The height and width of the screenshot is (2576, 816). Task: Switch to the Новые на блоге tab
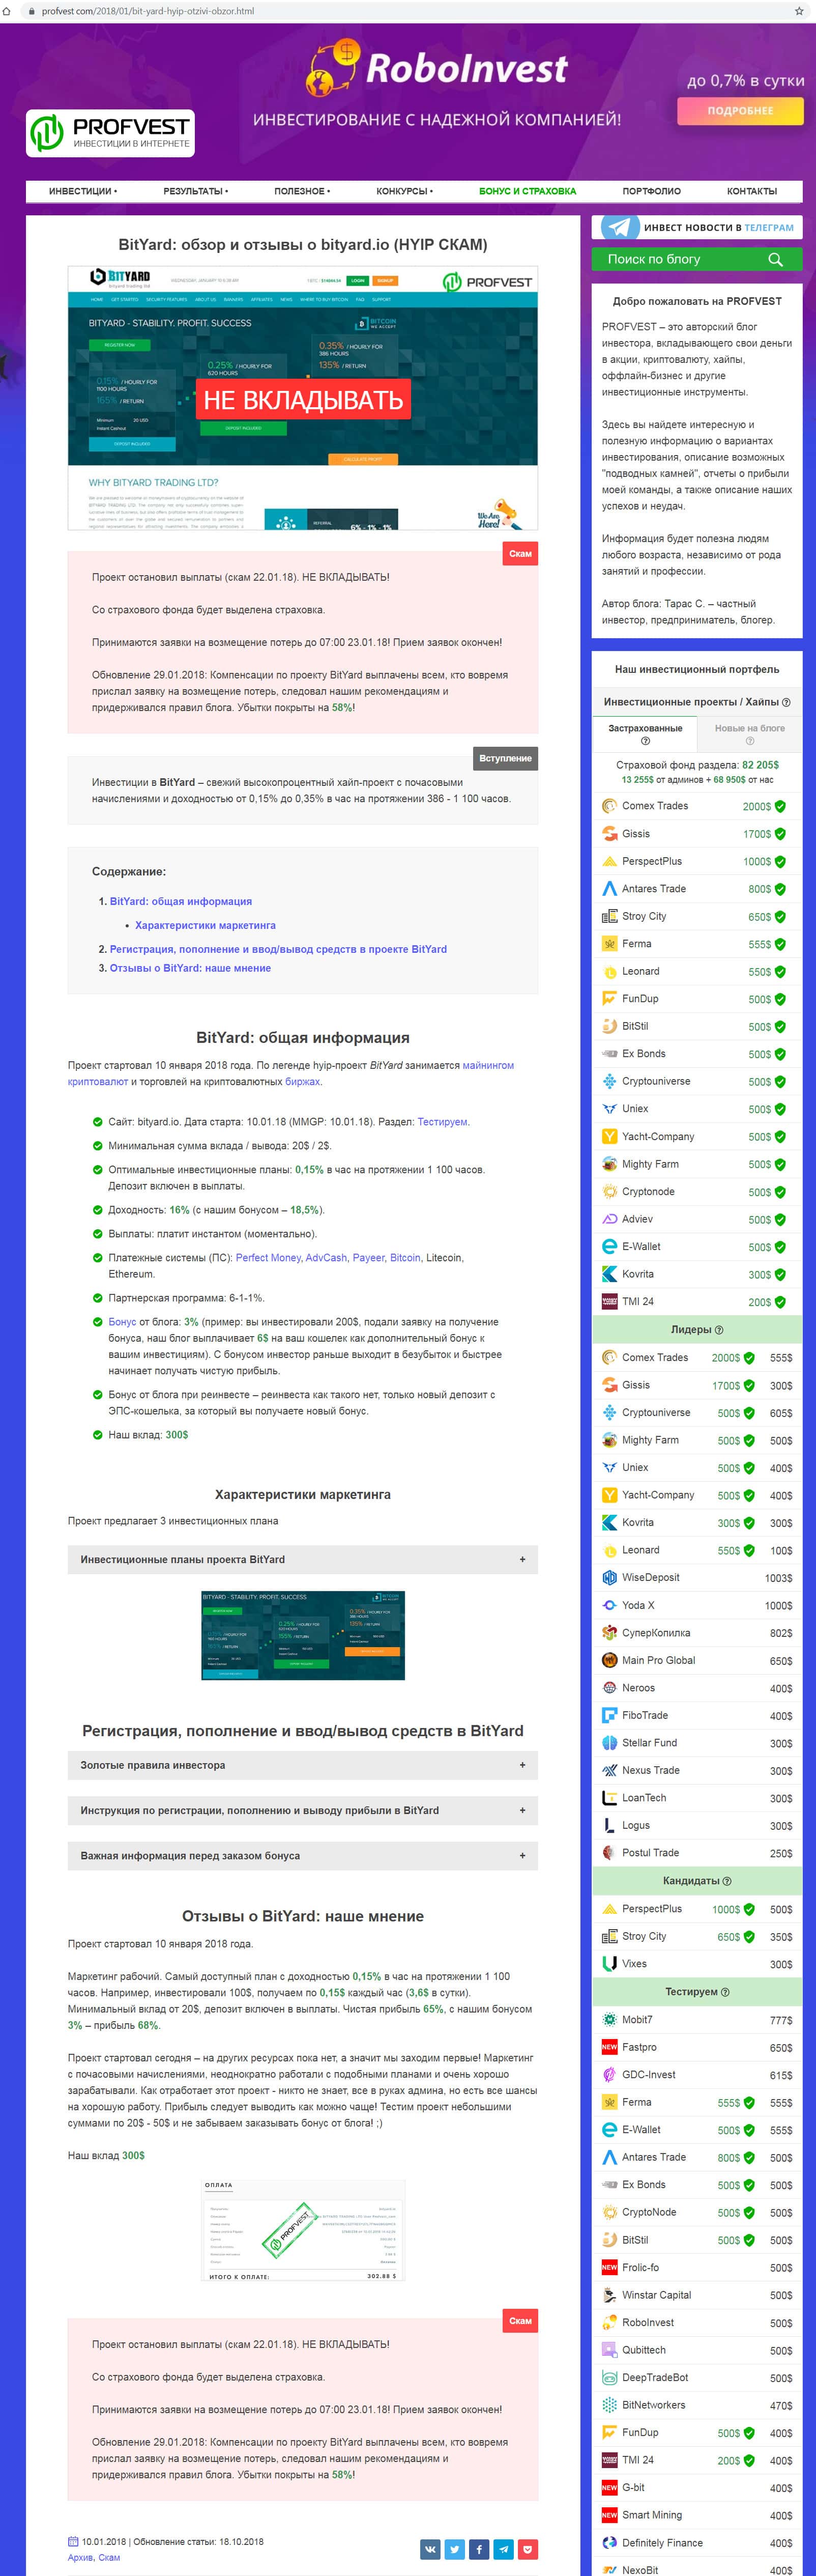point(750,734)
